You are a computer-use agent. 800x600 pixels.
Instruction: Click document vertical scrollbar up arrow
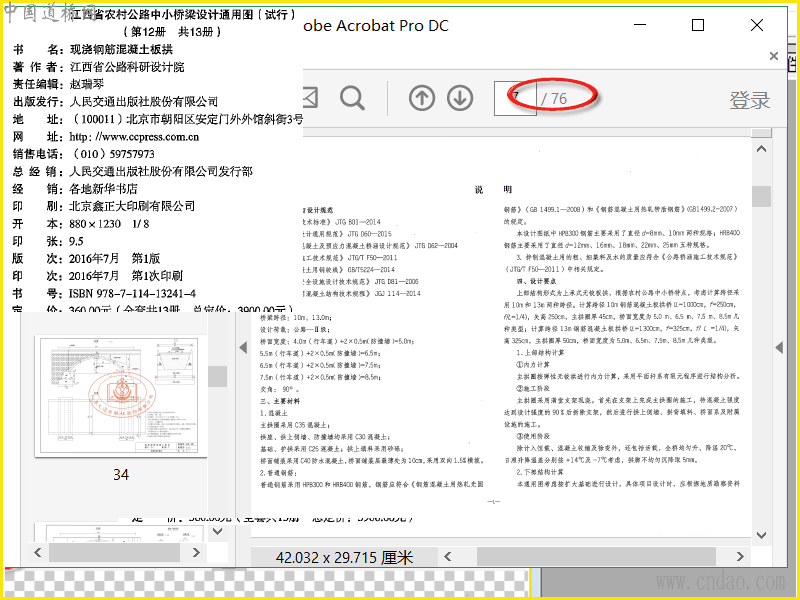pyautogui.click(x=761, y=149)
